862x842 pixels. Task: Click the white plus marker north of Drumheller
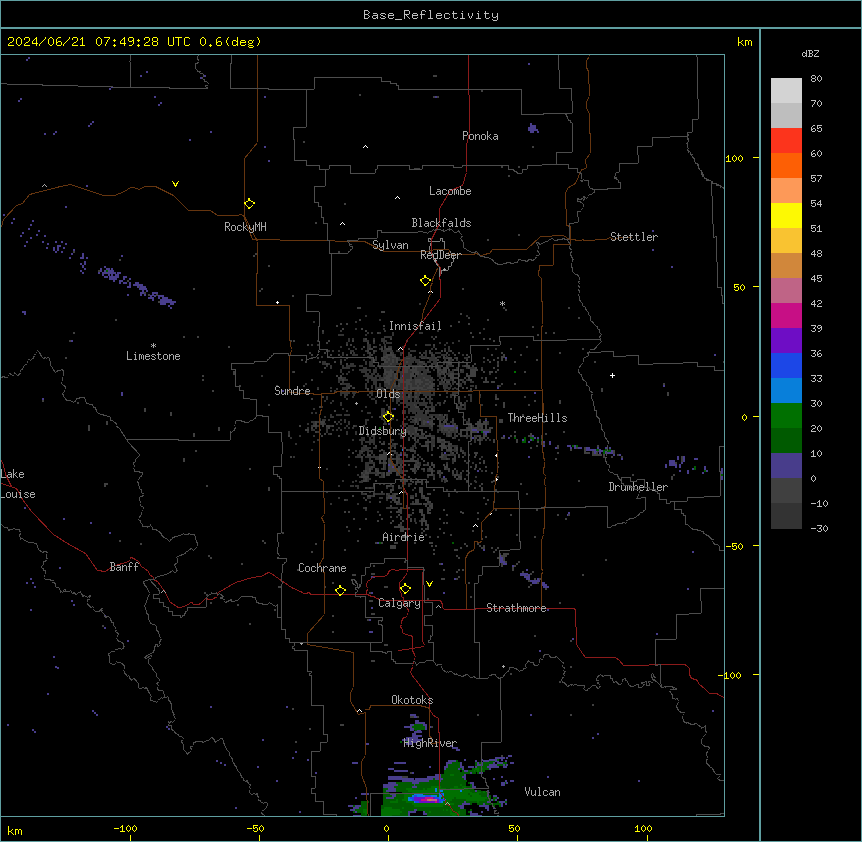[x=612, y=375]
